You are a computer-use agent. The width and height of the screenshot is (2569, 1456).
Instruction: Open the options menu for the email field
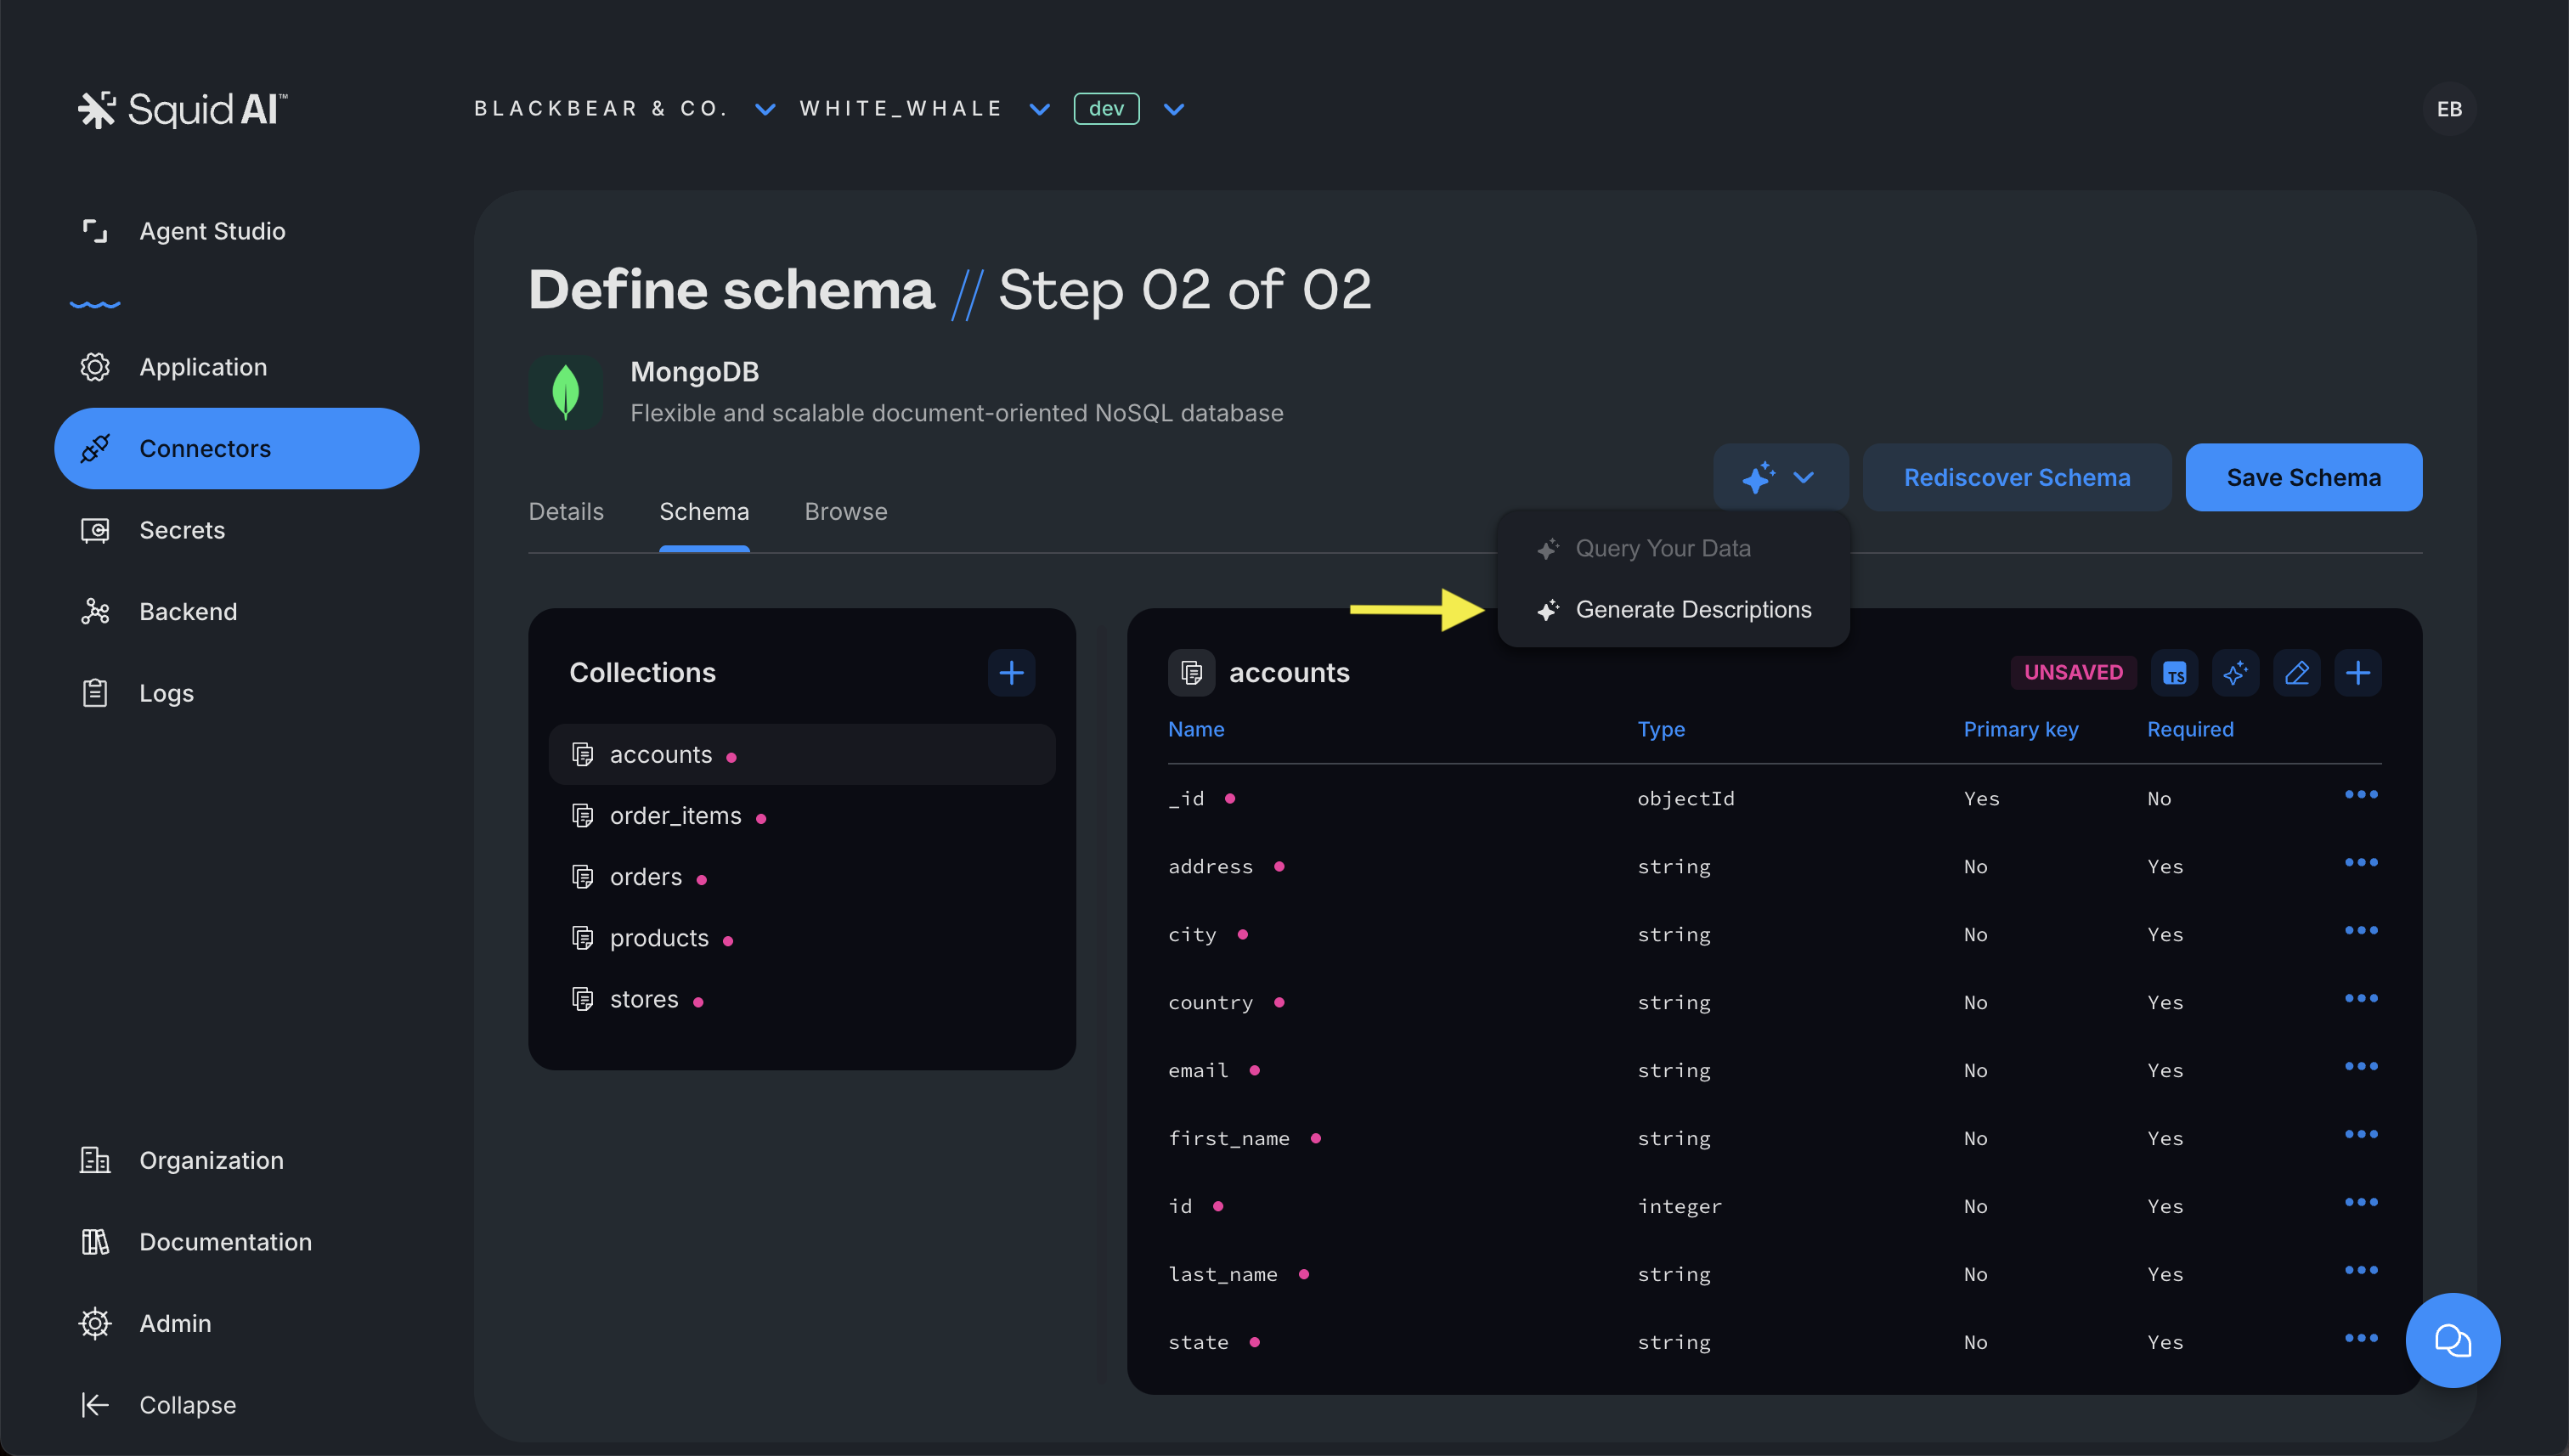(2360, 1066)
